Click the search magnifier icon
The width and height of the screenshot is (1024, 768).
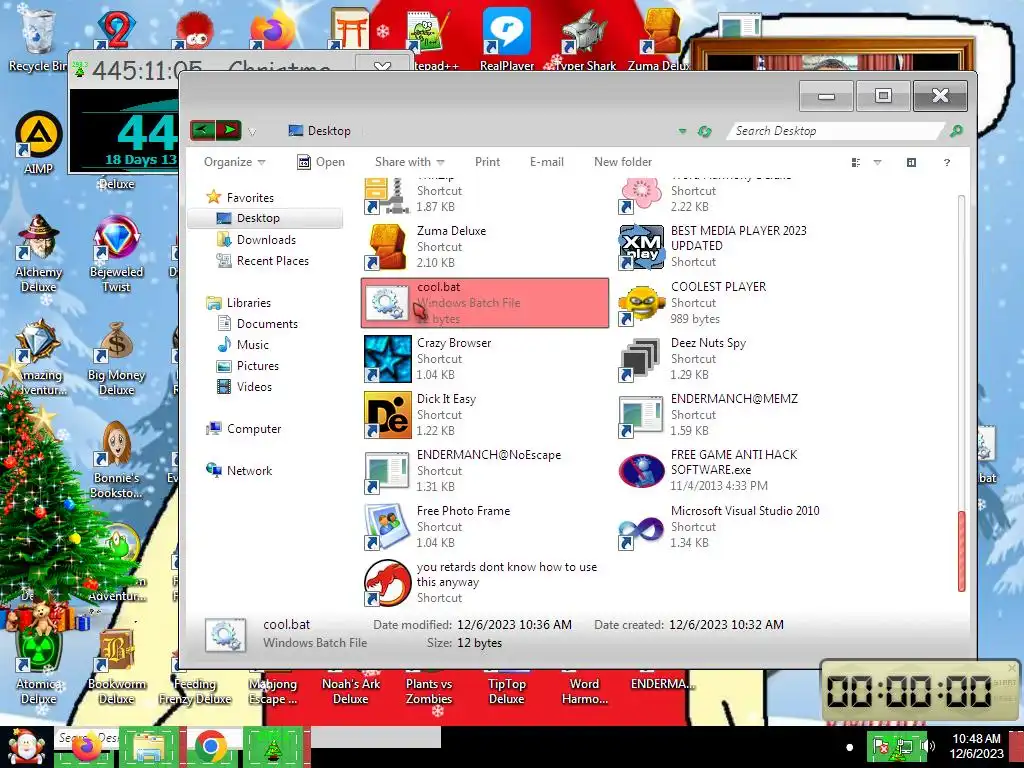[x=956, y=131]
